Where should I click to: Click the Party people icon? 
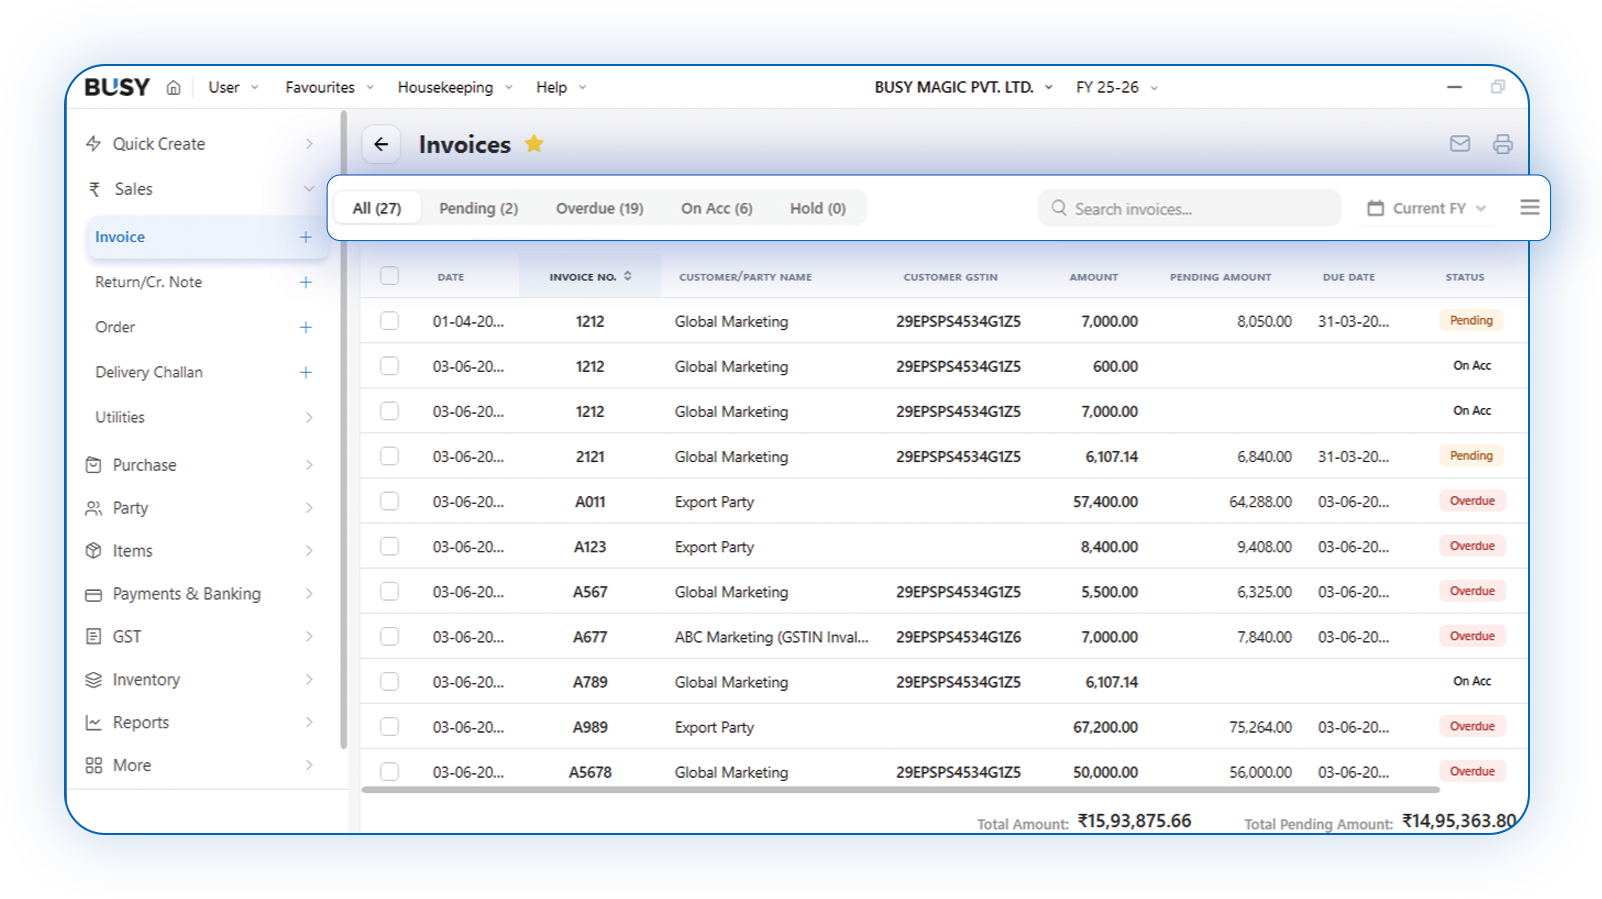pyautogui.click(x=94, y=508)
